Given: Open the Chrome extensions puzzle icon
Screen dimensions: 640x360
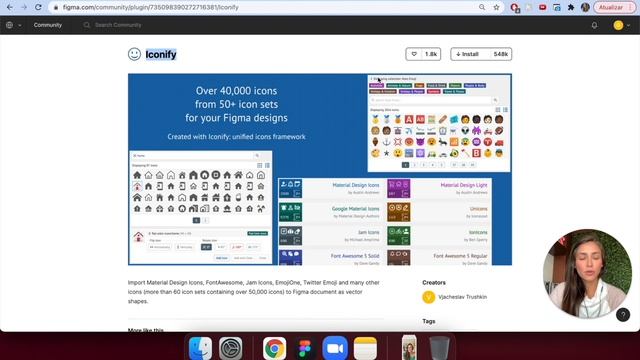Looking at the screenshot, I should click(571, 7).
